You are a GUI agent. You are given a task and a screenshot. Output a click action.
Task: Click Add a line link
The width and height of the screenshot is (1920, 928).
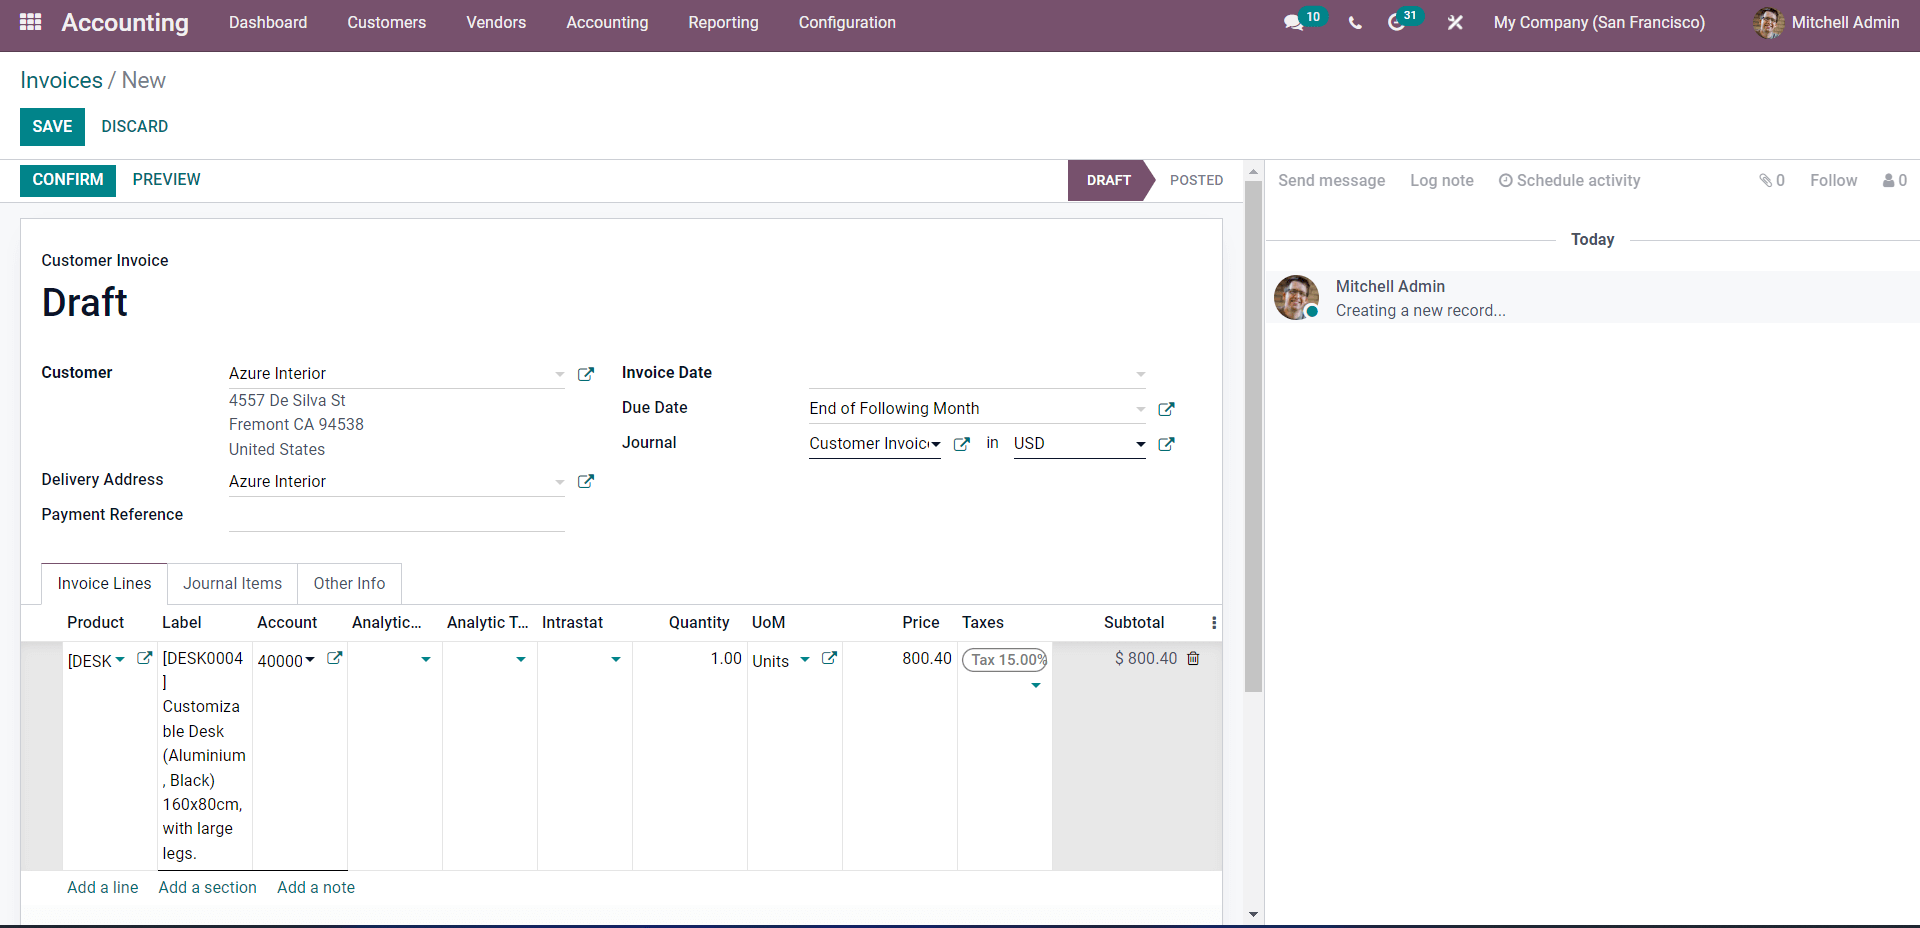(x=103, y=887)
